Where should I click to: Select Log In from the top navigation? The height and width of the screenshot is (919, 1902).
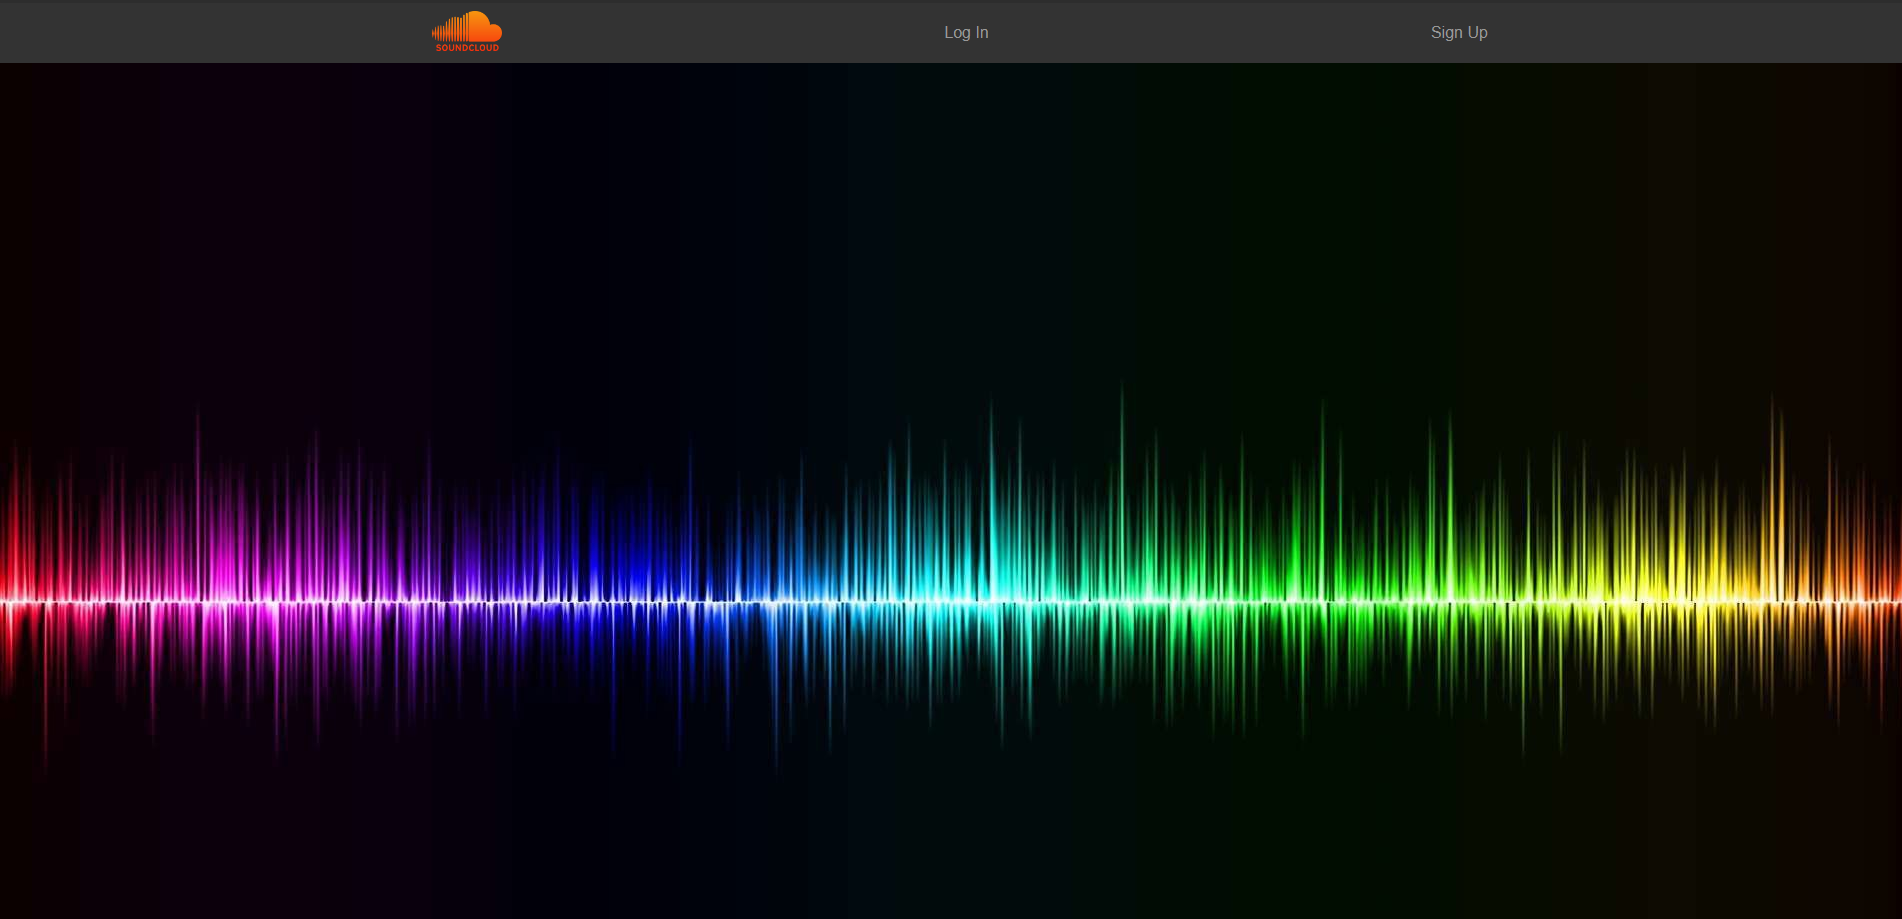[964, 32]
